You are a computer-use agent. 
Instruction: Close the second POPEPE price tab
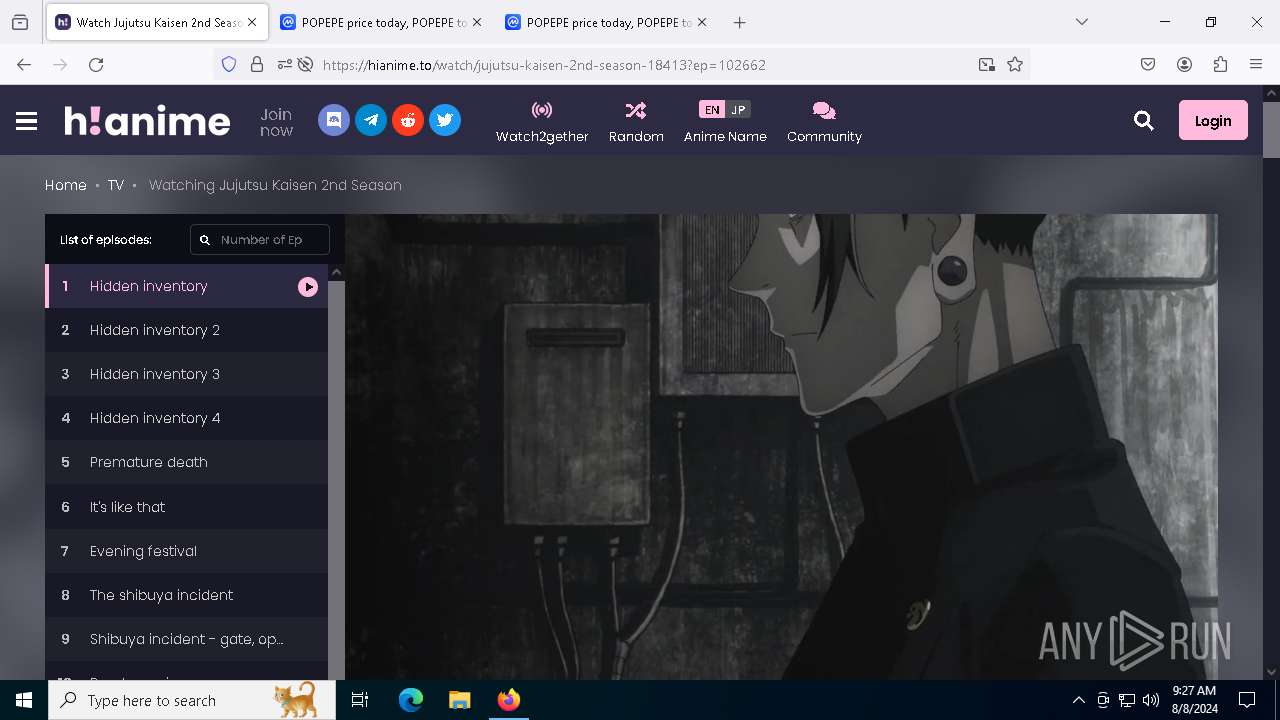[702, 22]
